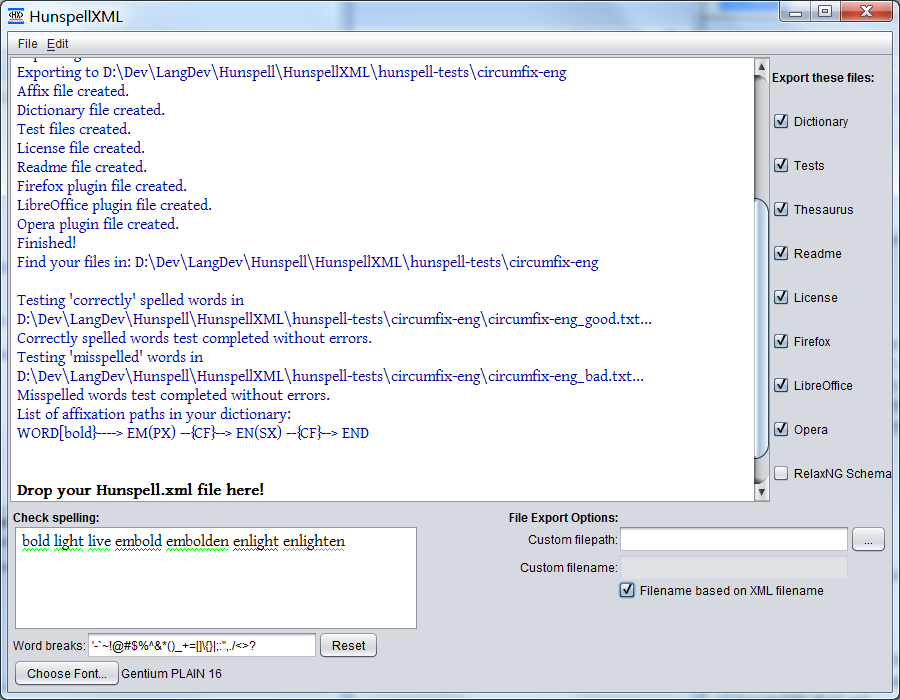The image size is (900, 700).
Task: Uncheck the Dictionary export checkbox
Action: [781, 121]
